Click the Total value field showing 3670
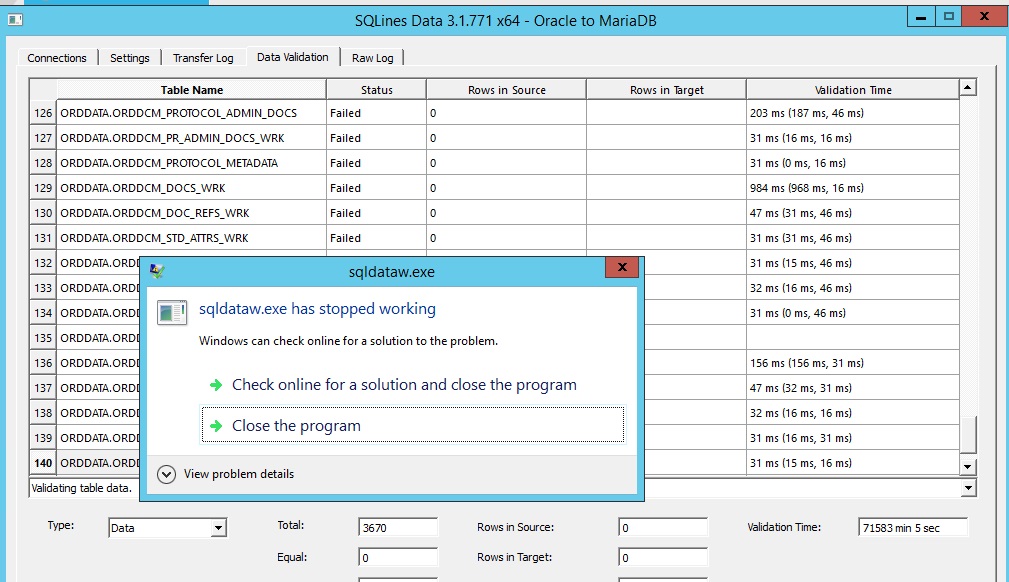This screenshot has height=582, width=1009. click(397, 528)
